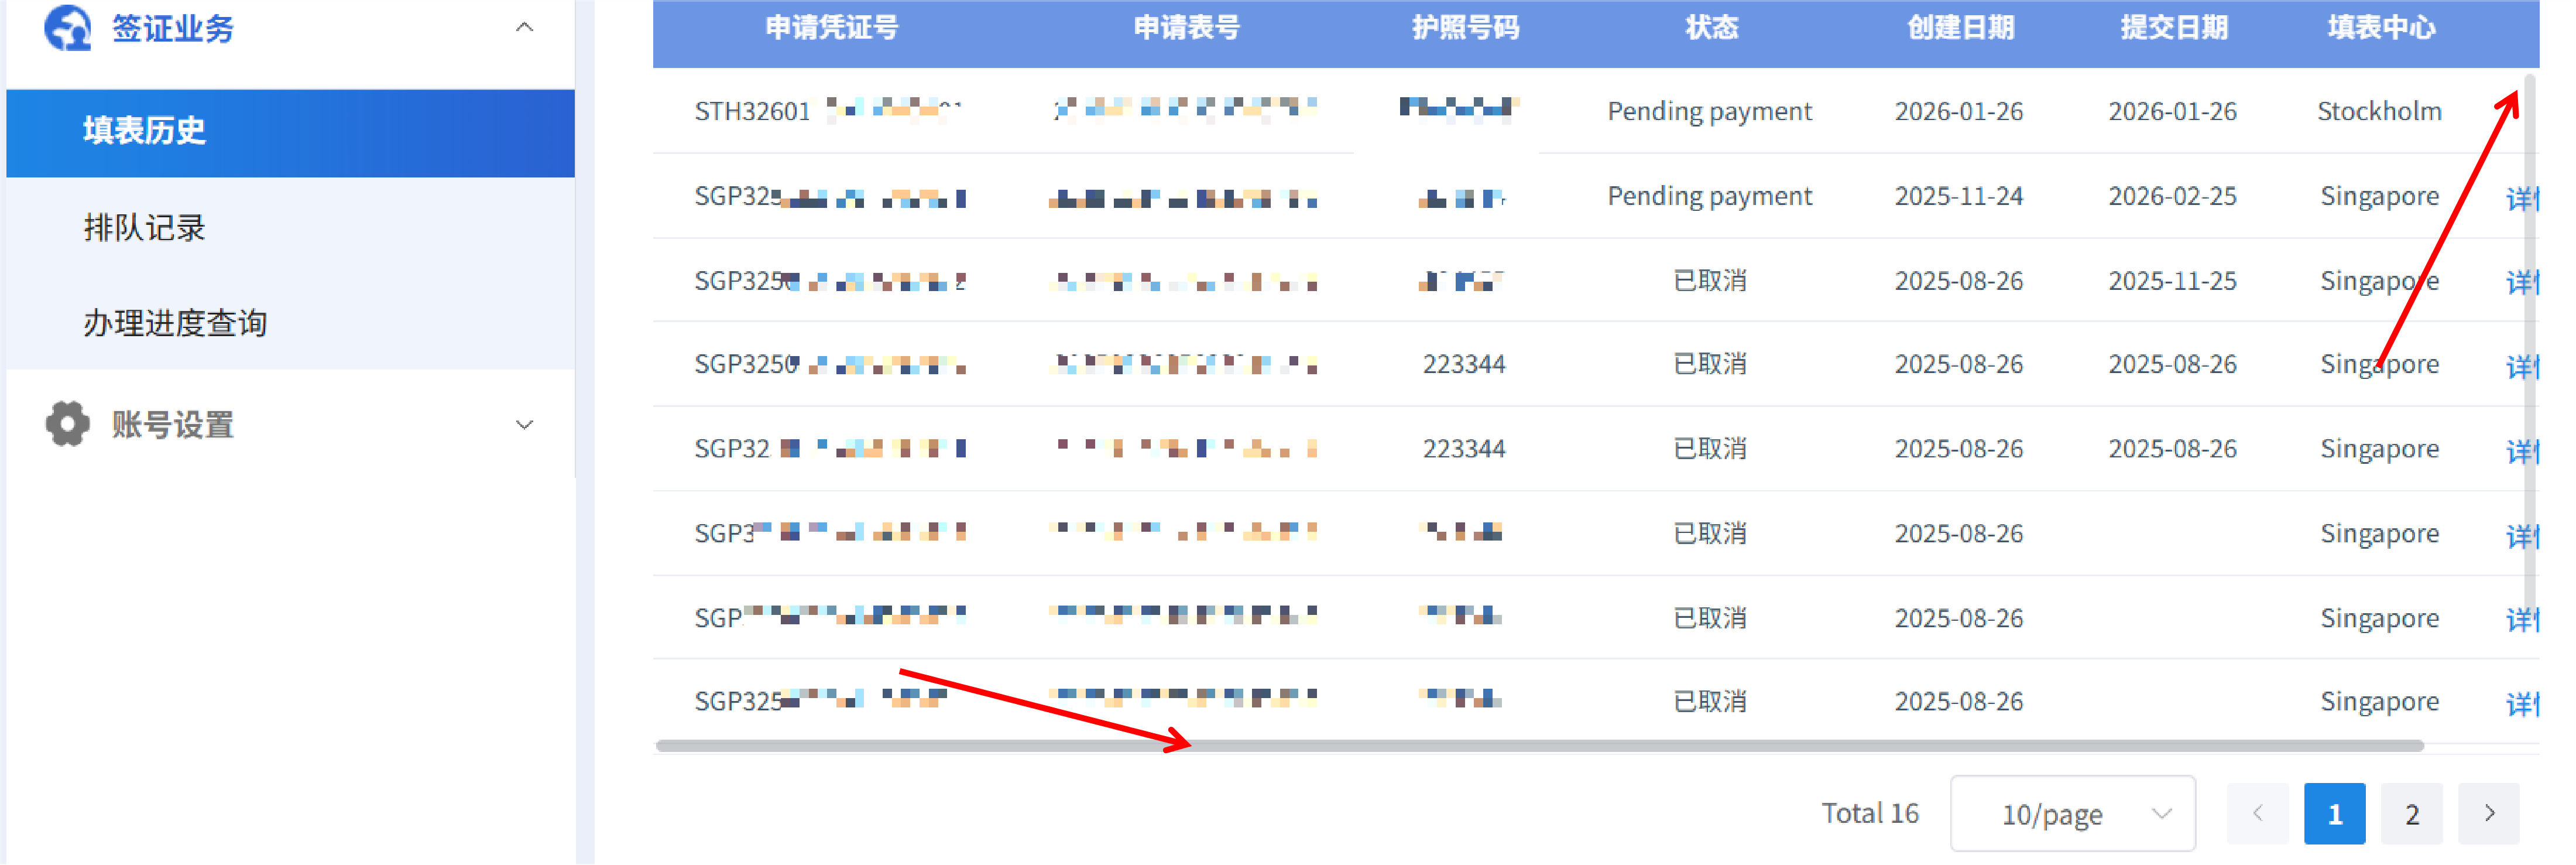
Task: Click previous page arrow
Action: point(2257,814)
